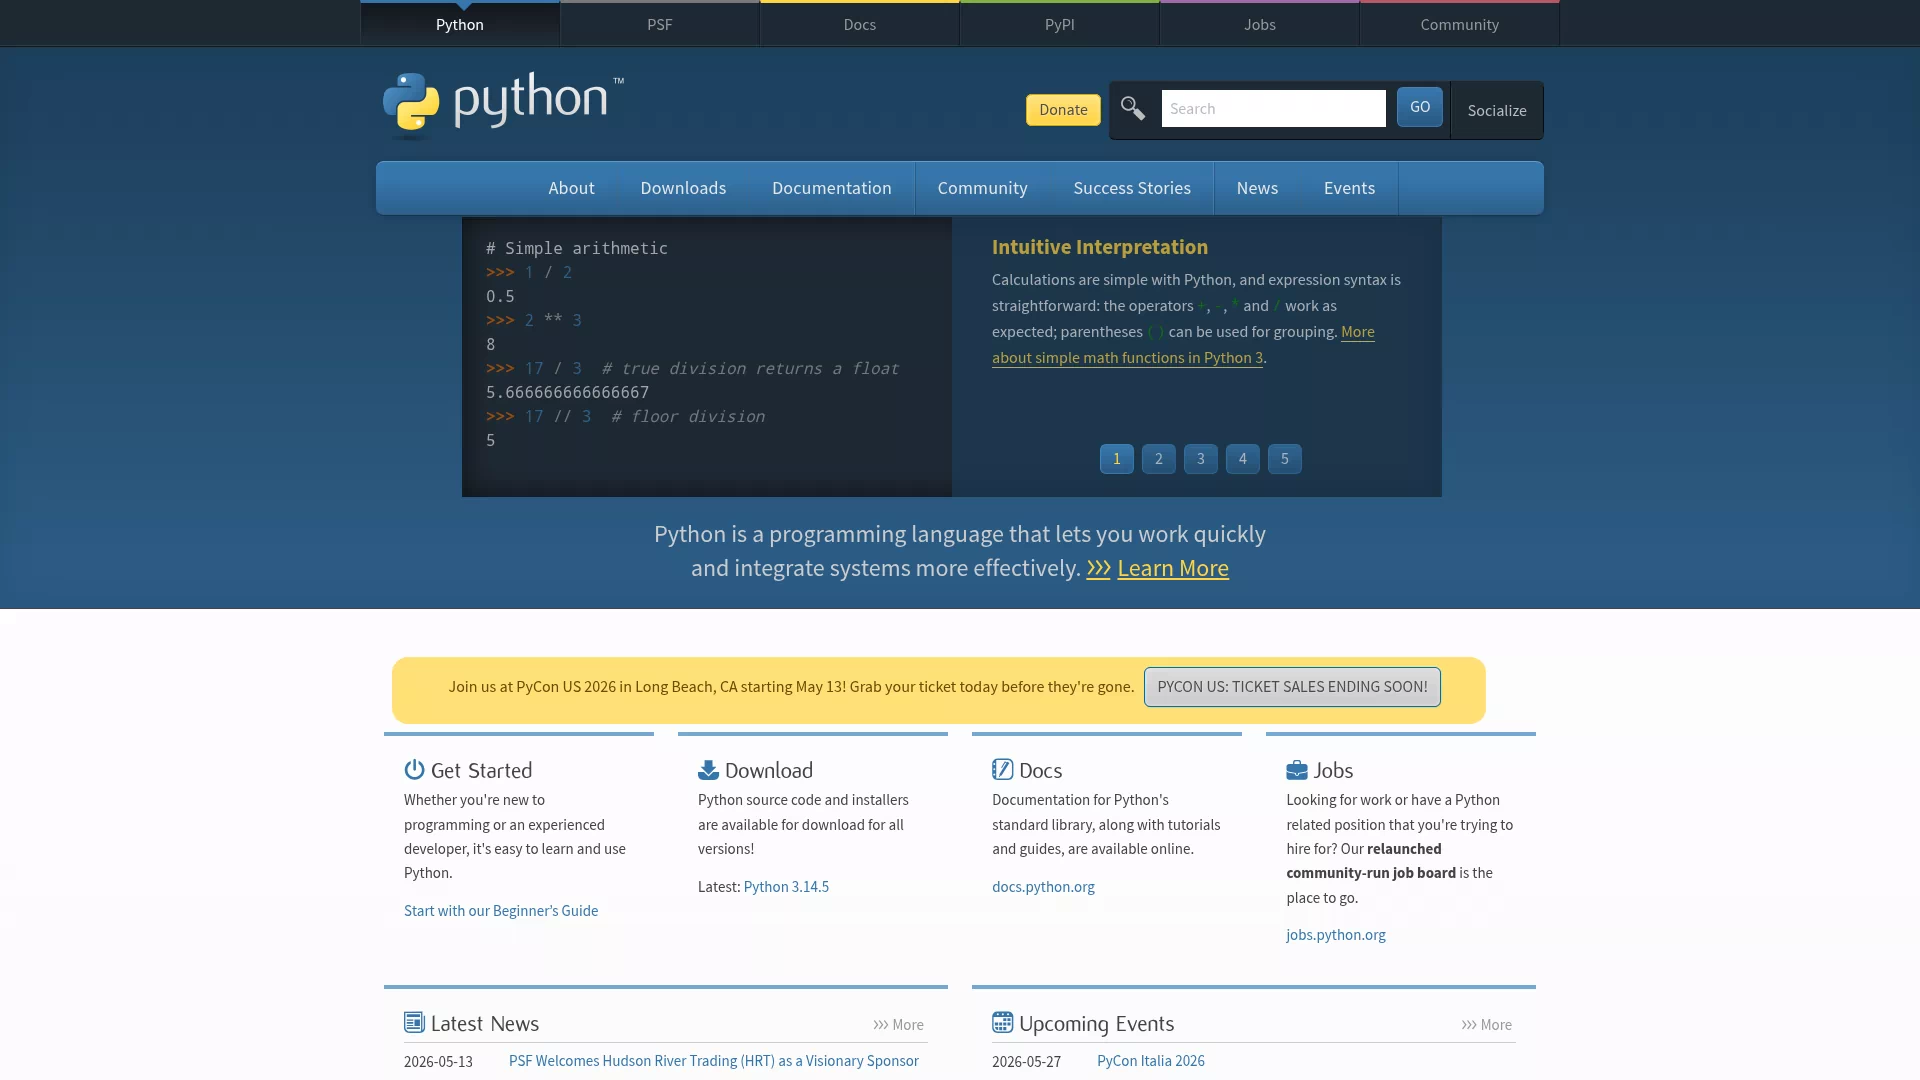The width and height of the screenshot is (1920, 1080).
Task: Click the GO search button
Action: click(x=1420, y=107)
